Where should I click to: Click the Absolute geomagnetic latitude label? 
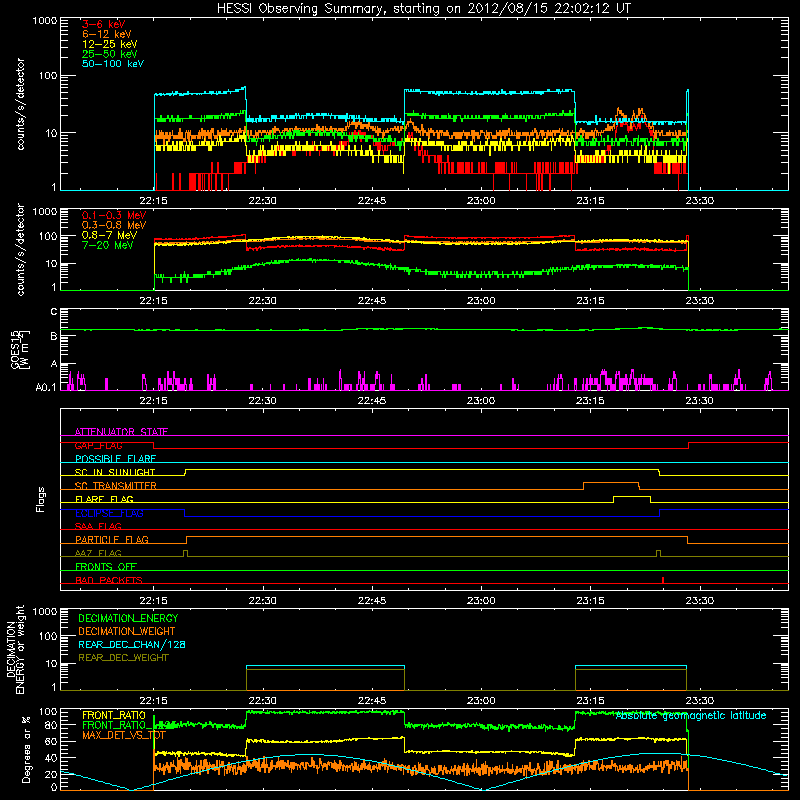pyautogui.click(x=691, y=716)
